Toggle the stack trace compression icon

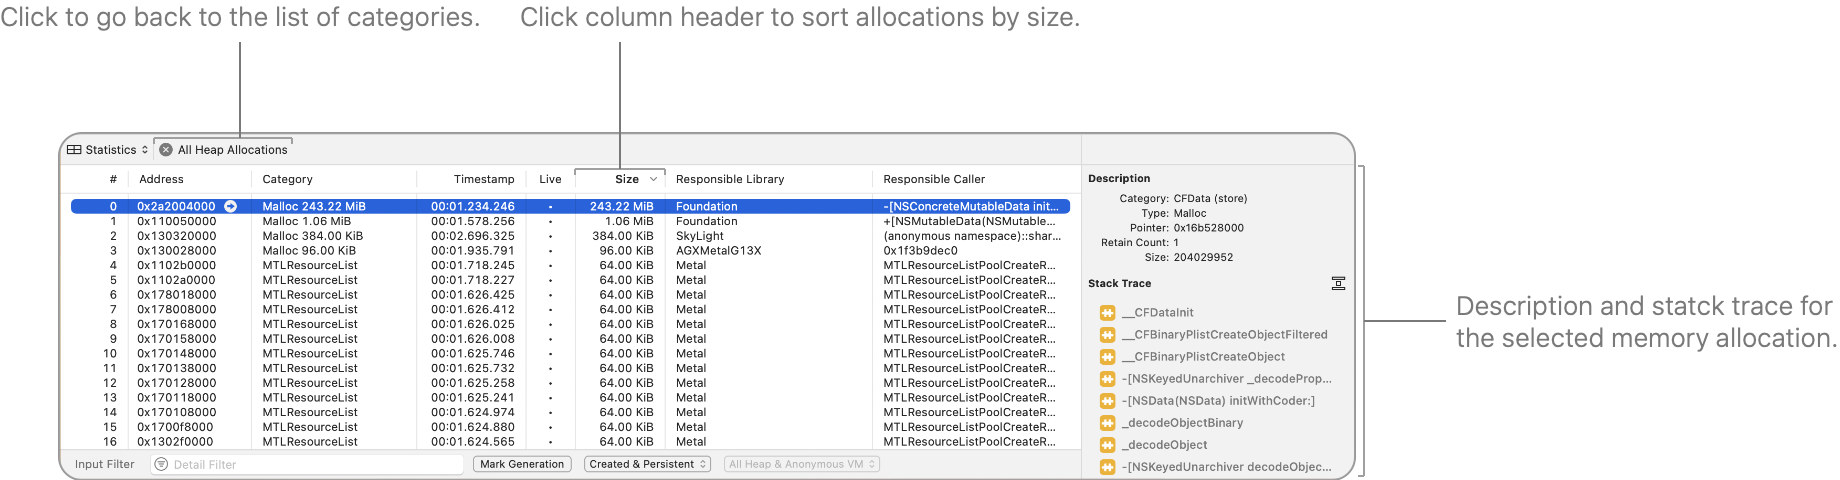coord(1338,284)
